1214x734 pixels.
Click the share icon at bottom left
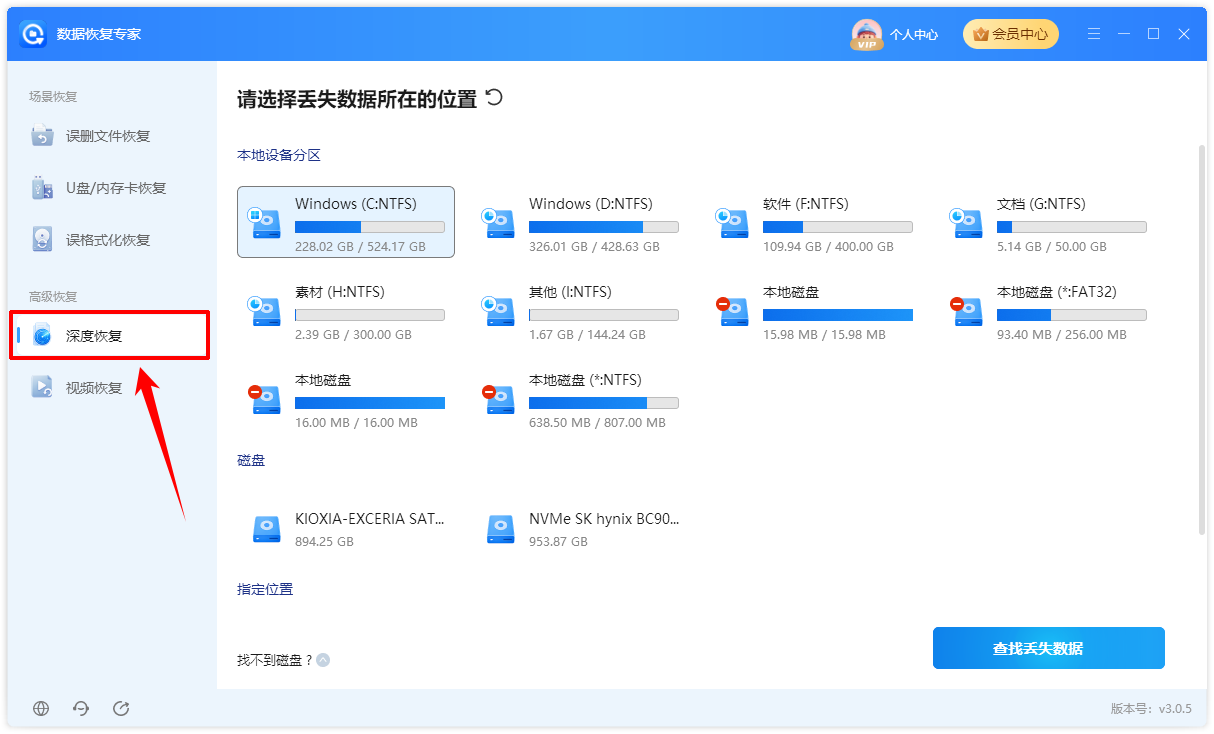[x=121, y=708]
